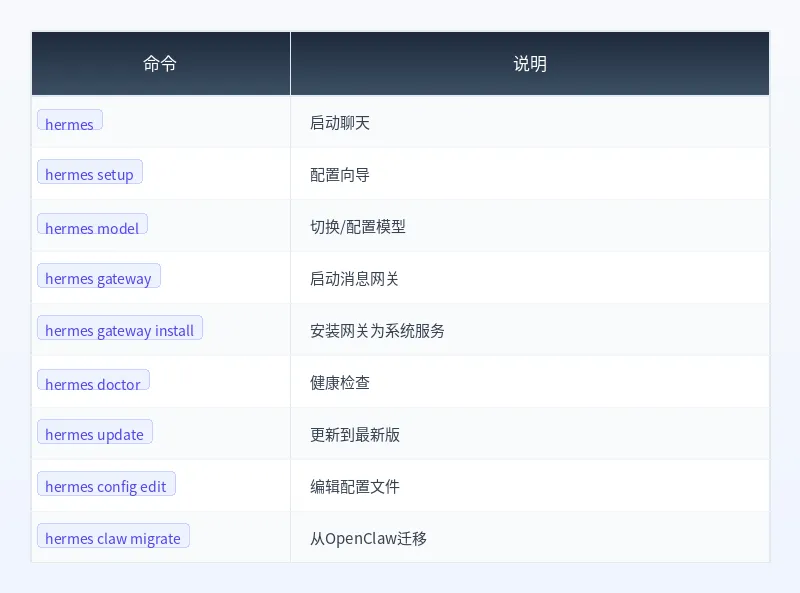Click the description 编辑配置文件

(x=355, y=487)
